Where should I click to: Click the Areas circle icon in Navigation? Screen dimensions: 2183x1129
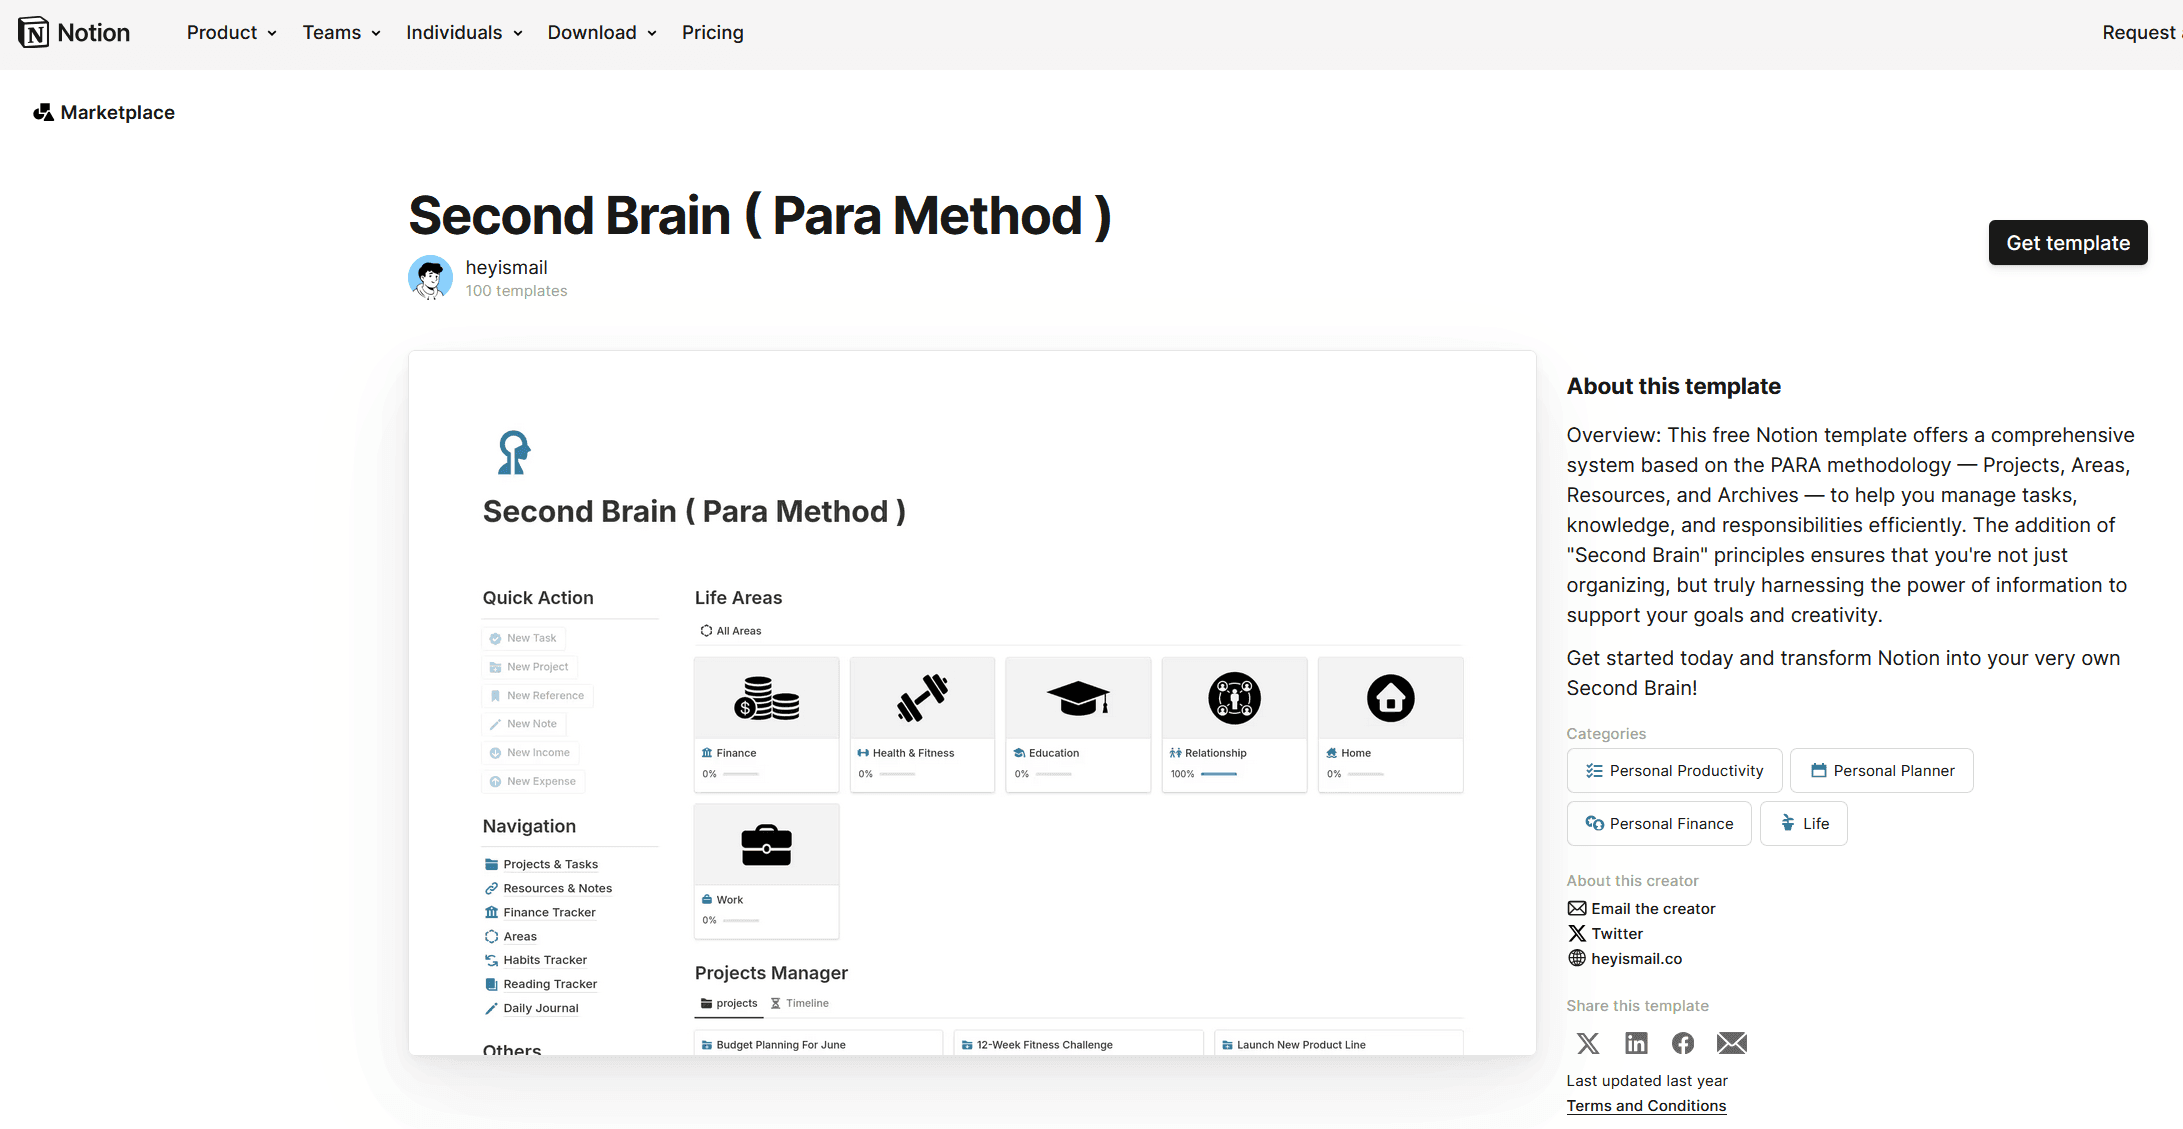(x=491, y=936)
